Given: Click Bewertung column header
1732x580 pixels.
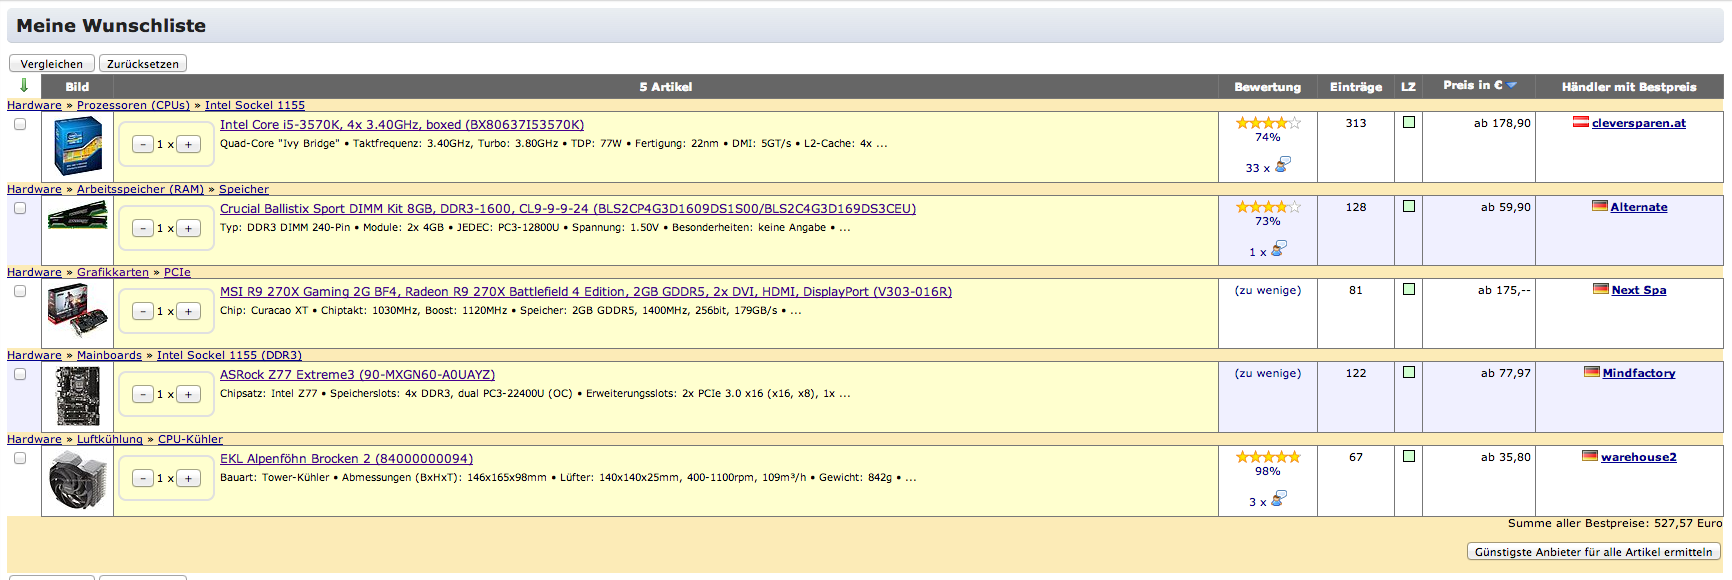Looking at the screenshot, I should tap(1268, 87).
